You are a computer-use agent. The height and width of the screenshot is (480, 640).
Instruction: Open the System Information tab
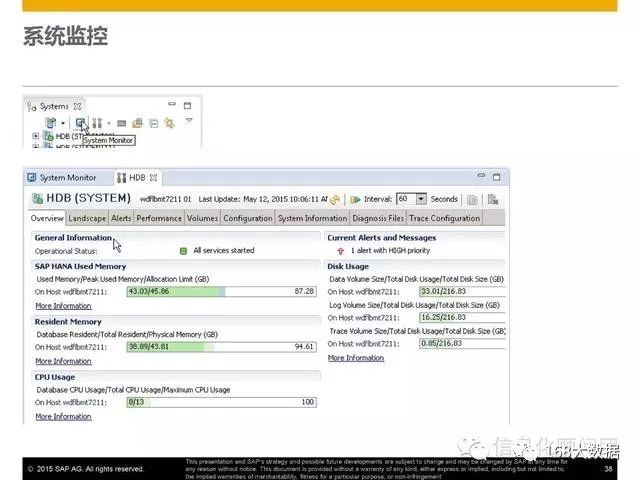click(312, 218)
